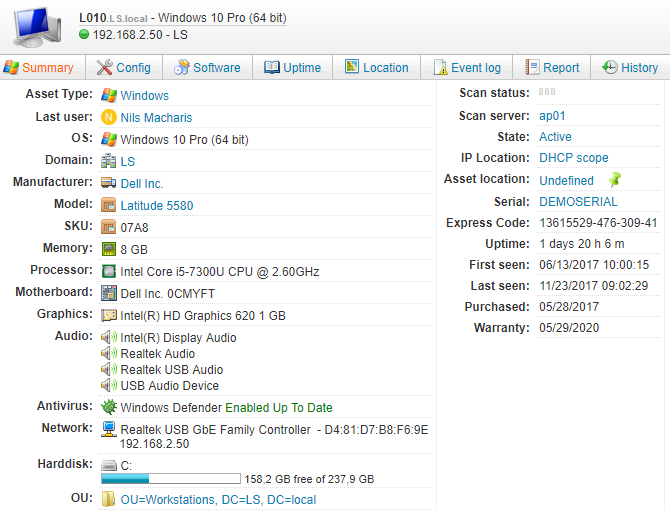Click the memory chip icon beside 8 GB

(109, 249)
